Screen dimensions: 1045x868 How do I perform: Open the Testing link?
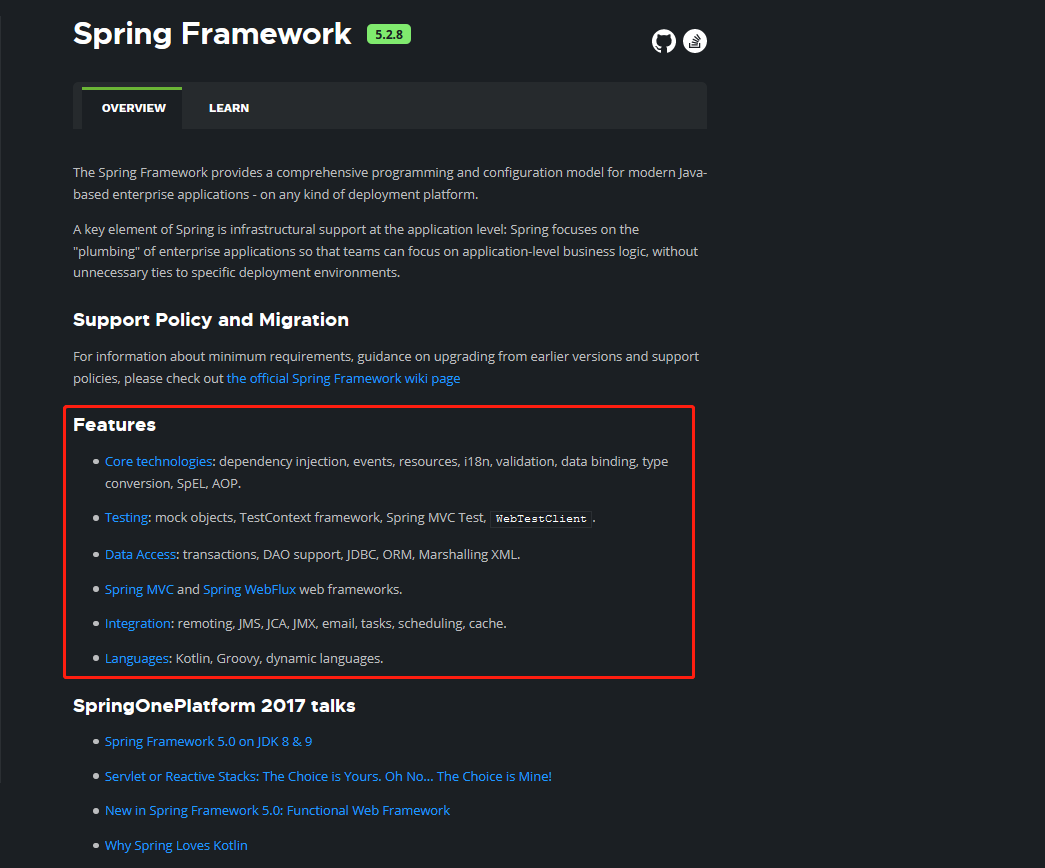tap(126, 517)
